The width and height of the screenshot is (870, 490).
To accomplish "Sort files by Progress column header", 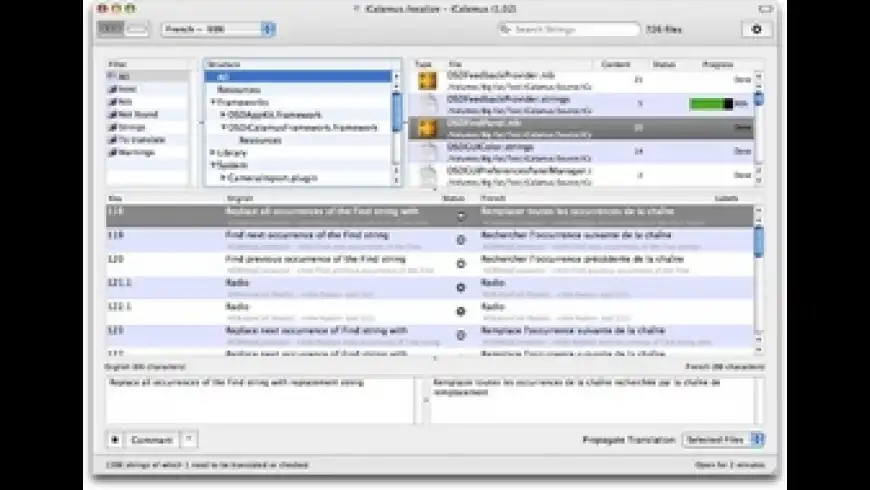I will (x=717, y=64).
